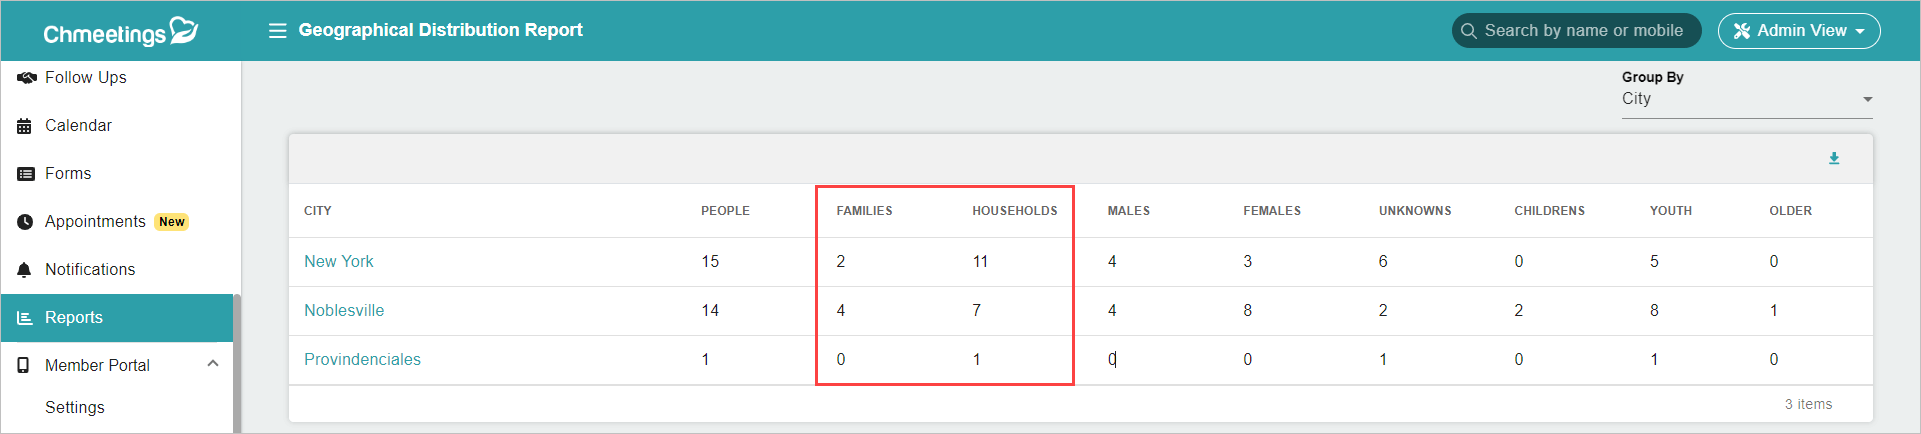Click the Admin View tools icon

pos(1742,31)
